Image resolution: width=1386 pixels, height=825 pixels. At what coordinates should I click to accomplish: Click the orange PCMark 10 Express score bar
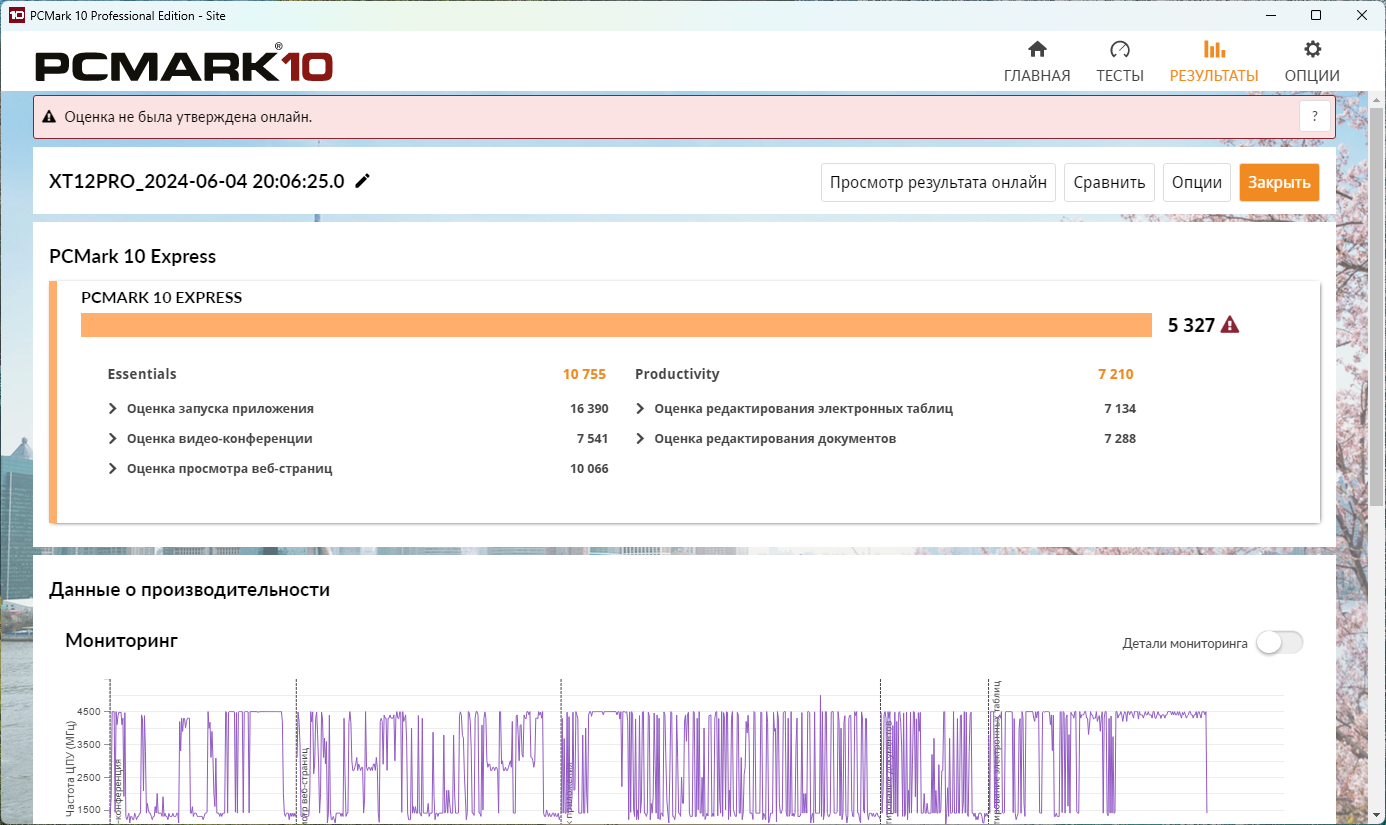point(616,325)
